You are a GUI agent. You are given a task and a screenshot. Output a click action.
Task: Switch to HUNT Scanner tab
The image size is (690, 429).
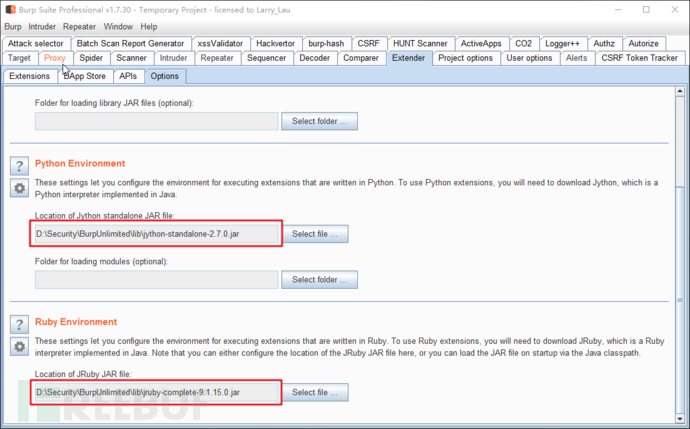click(x=420, y=44)
